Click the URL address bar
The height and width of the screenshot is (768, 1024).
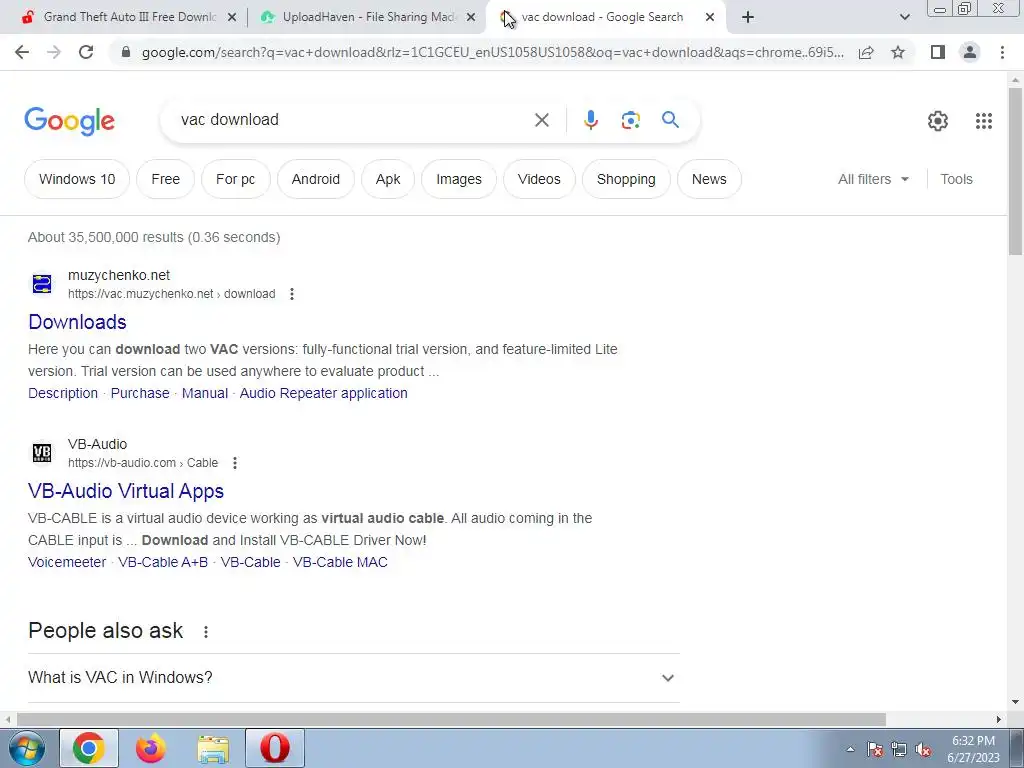tap(492, 52)
